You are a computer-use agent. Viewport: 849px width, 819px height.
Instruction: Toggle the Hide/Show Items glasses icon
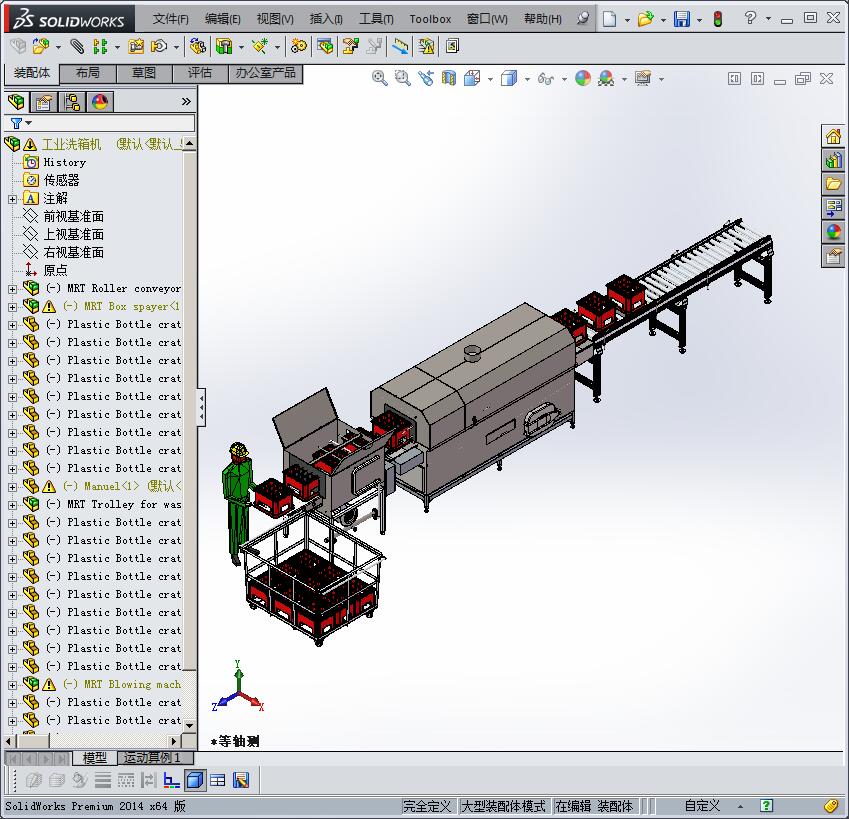[x=547, y=79]
